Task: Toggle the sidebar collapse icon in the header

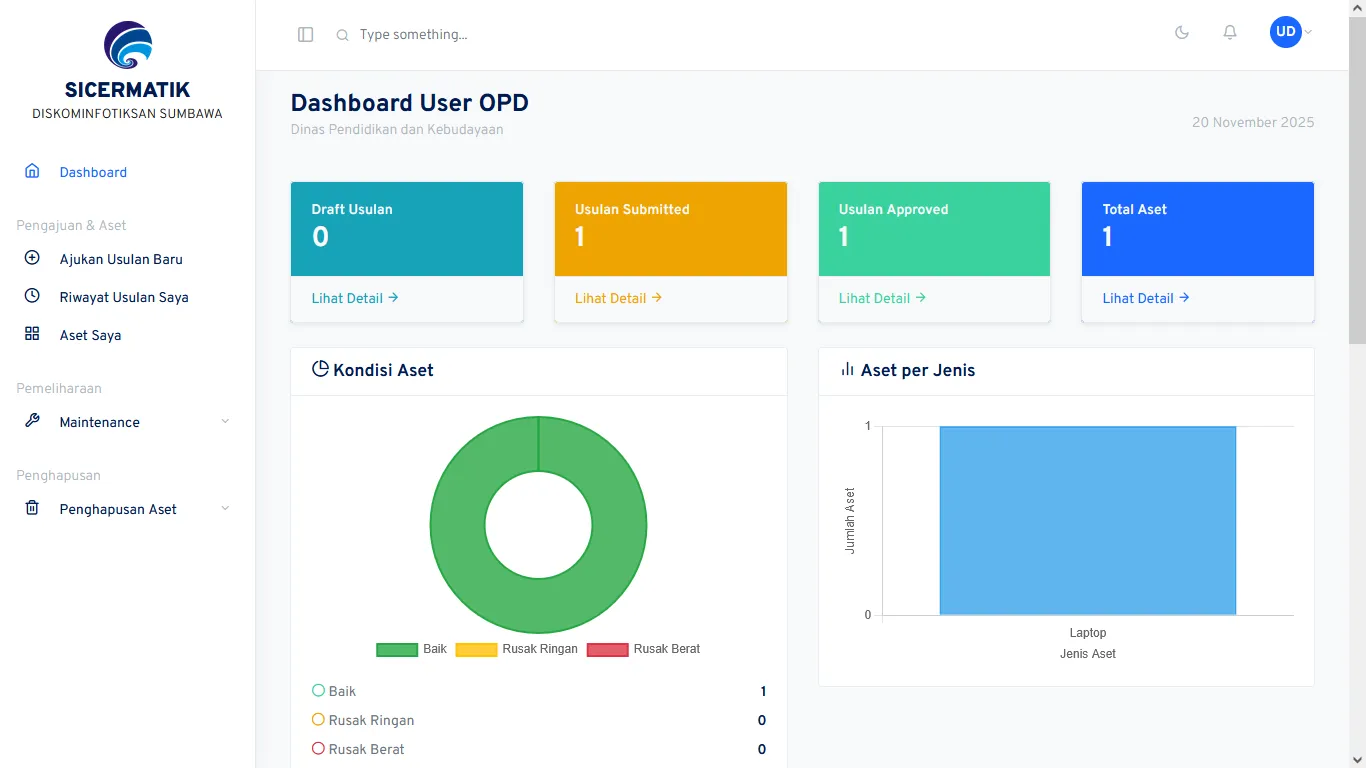Action: pos(305,33)
